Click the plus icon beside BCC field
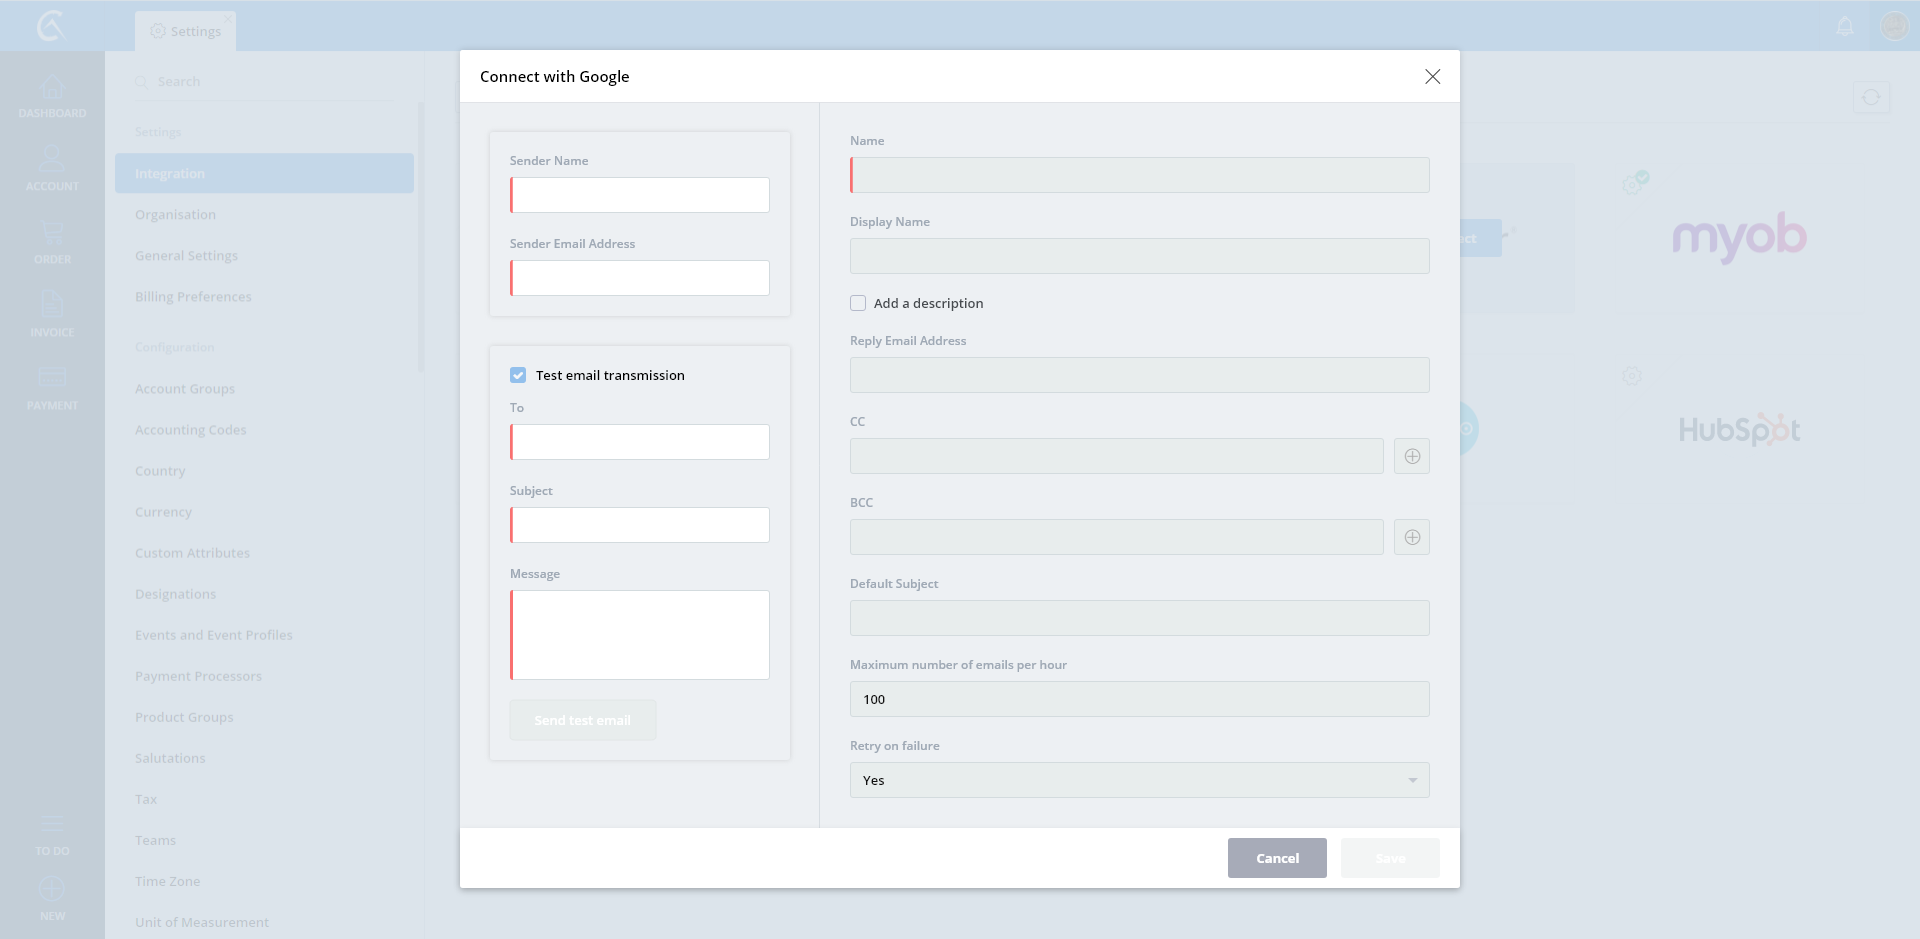 click(x=1411, y=537)
